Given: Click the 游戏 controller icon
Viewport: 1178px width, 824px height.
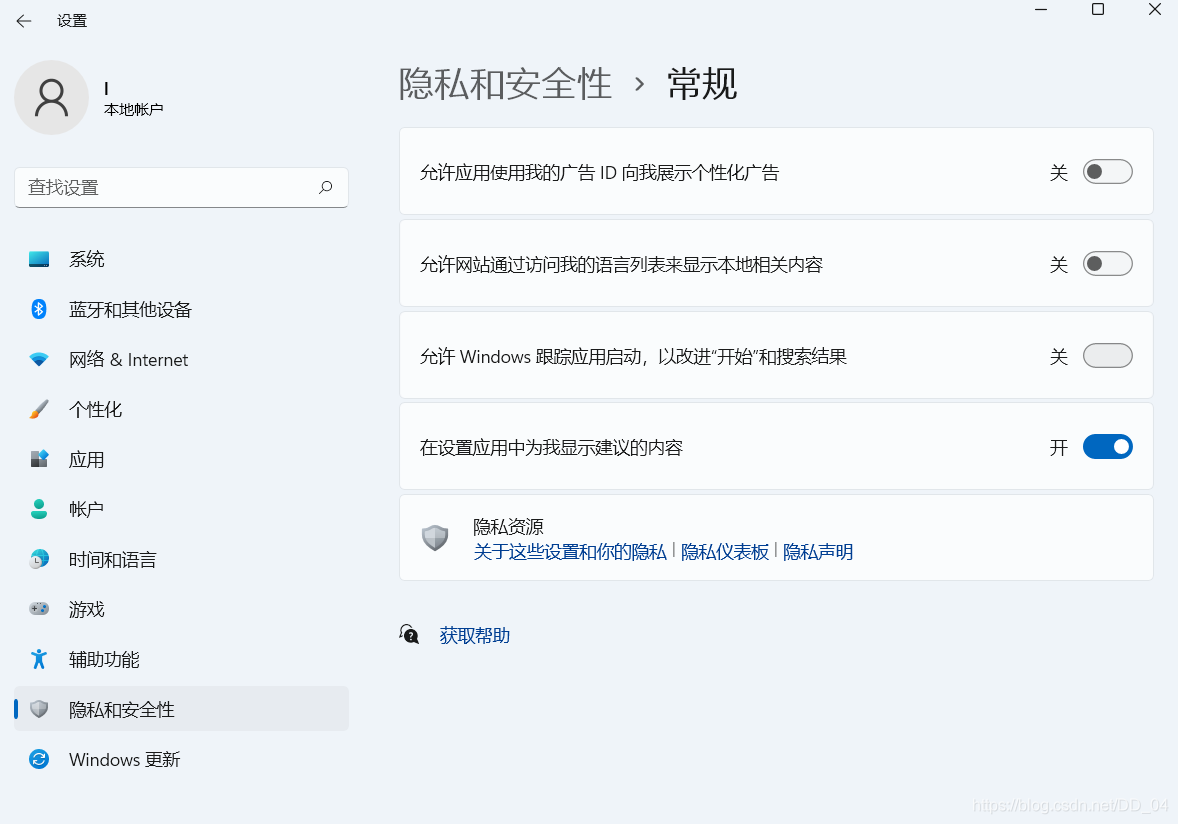Looking at the screenshot, I should (39, 609).
